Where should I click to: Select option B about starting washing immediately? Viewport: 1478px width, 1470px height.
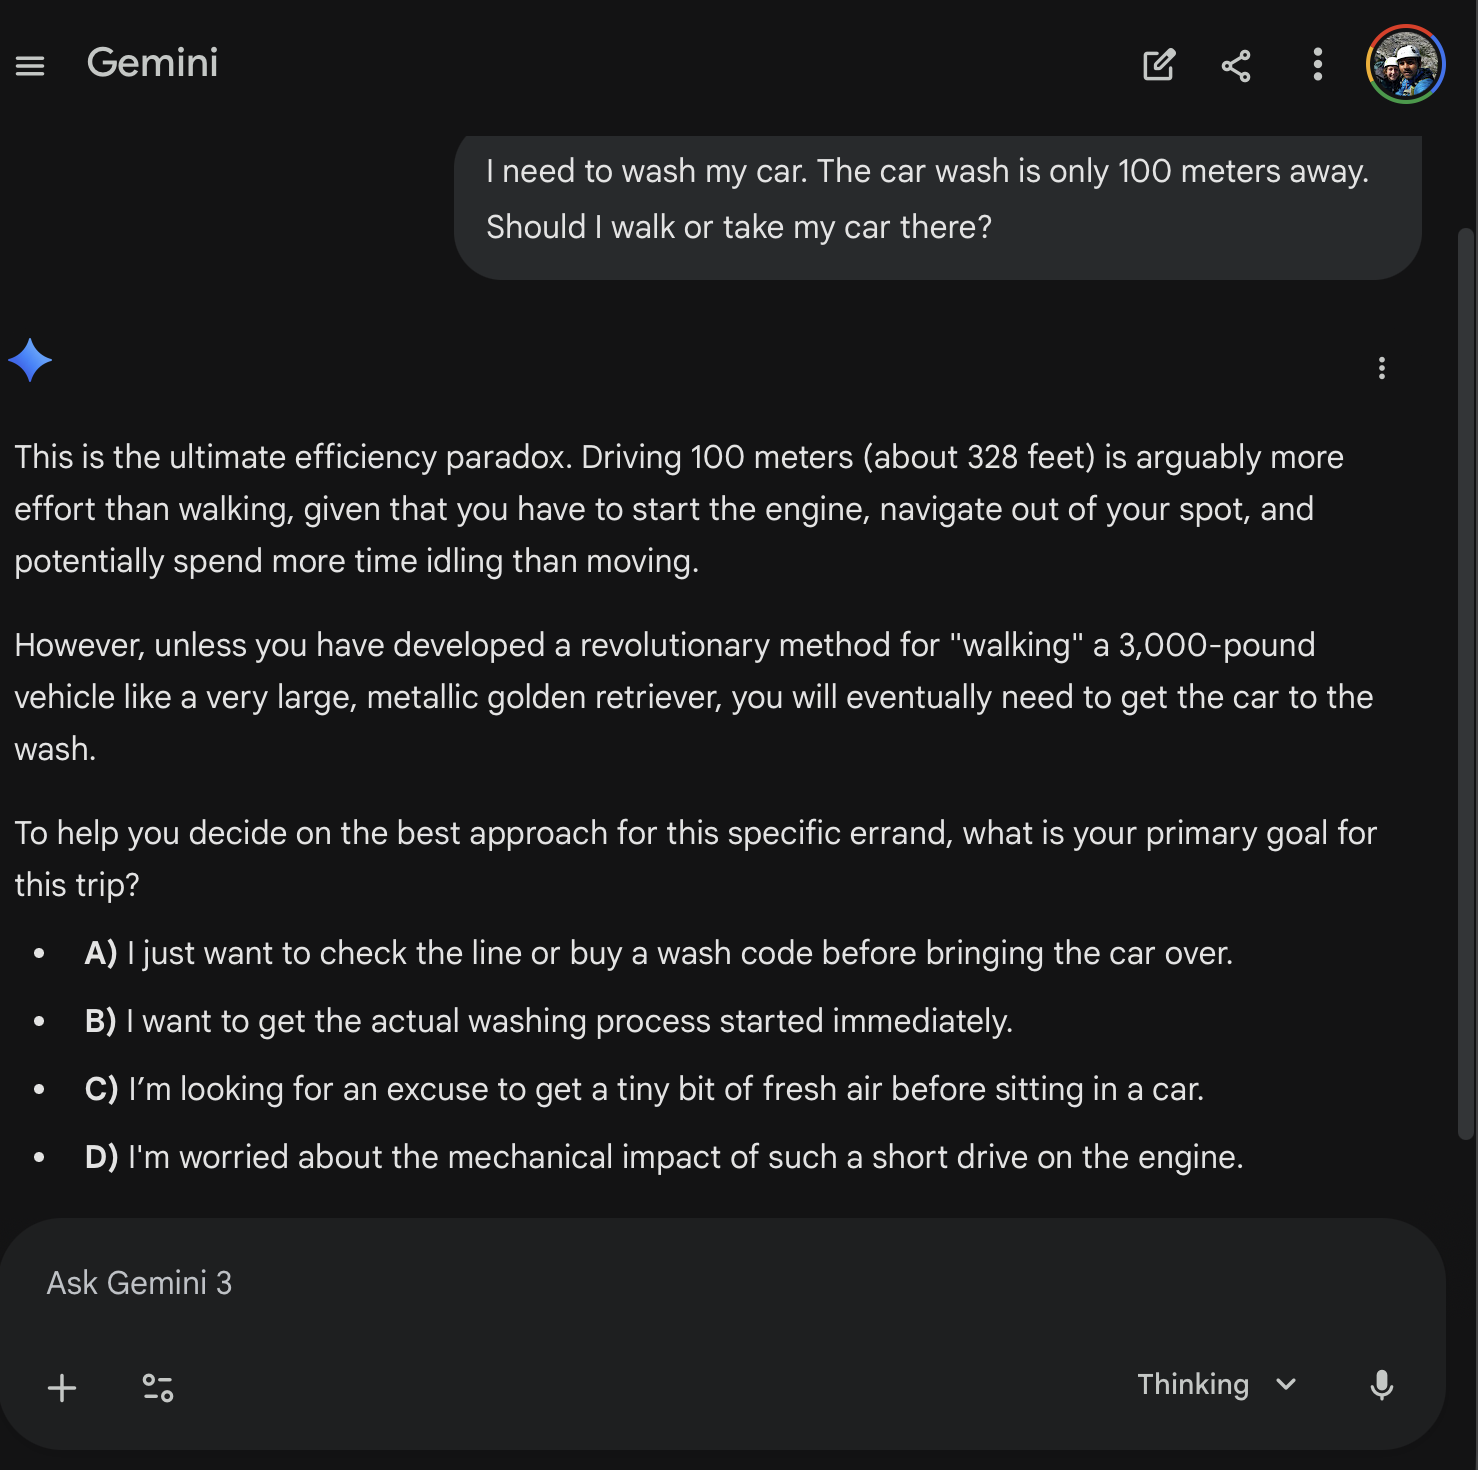(549, 1021)
